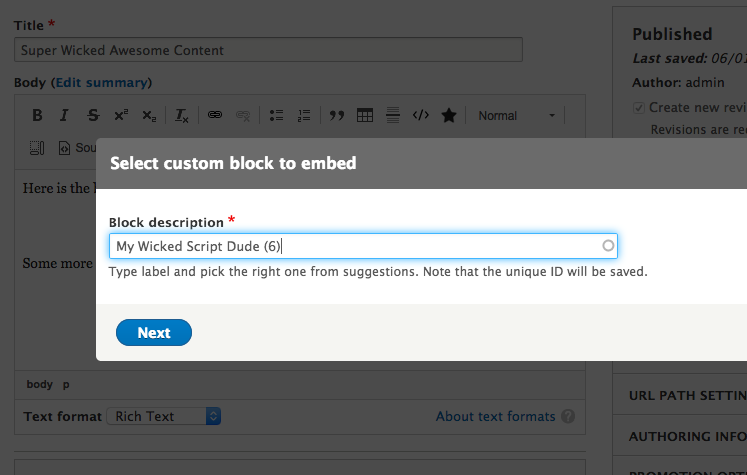Insert a bulleted list
This screenshot has height=475, width=747.
[x=277, y=115]
